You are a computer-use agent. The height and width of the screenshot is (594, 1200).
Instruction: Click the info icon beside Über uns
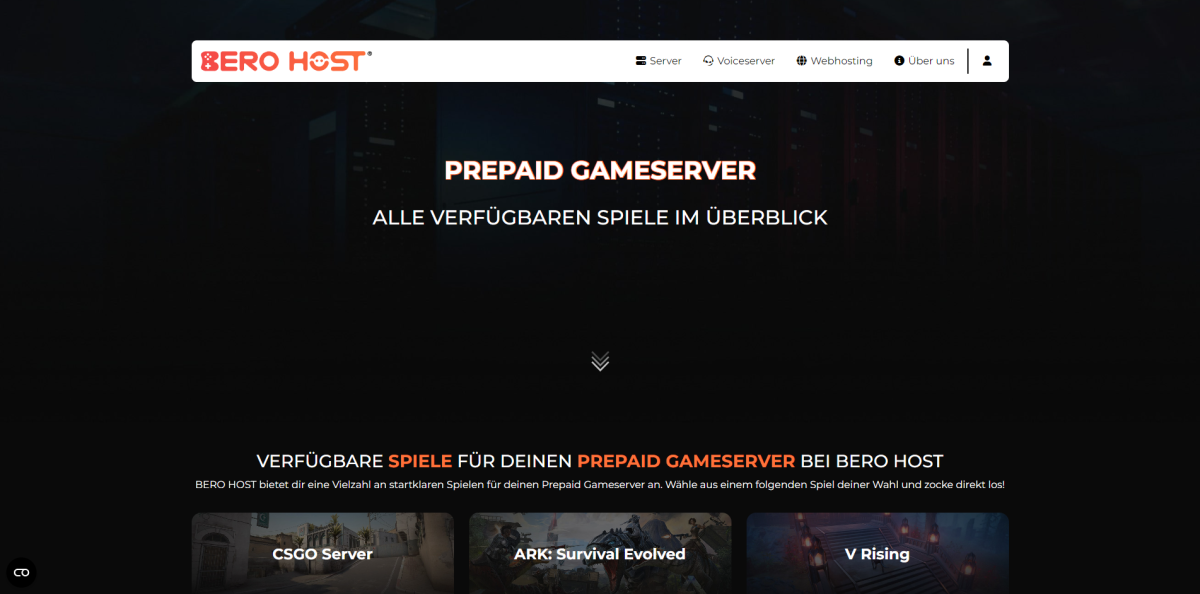[x=899, y=61]
